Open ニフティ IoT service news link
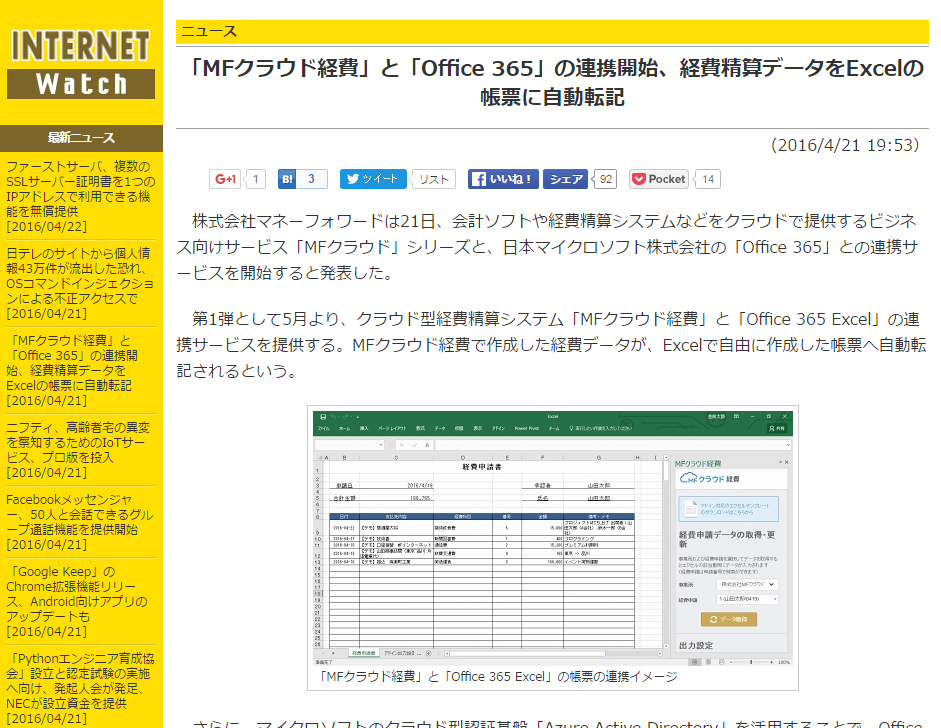 pos(78,442)
